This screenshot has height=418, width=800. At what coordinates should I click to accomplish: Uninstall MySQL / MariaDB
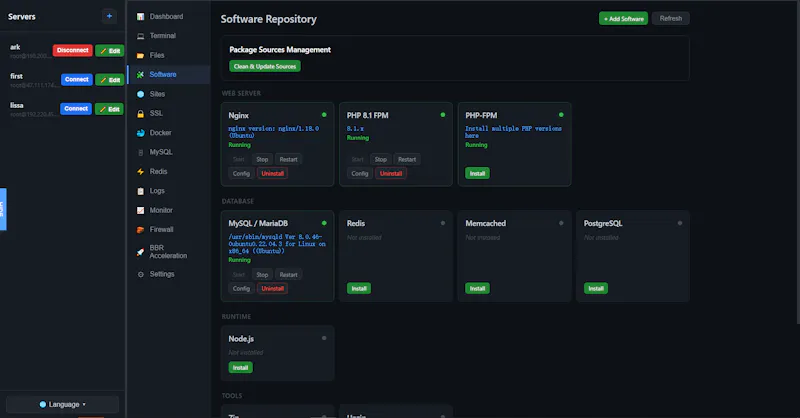pos(272,288)
